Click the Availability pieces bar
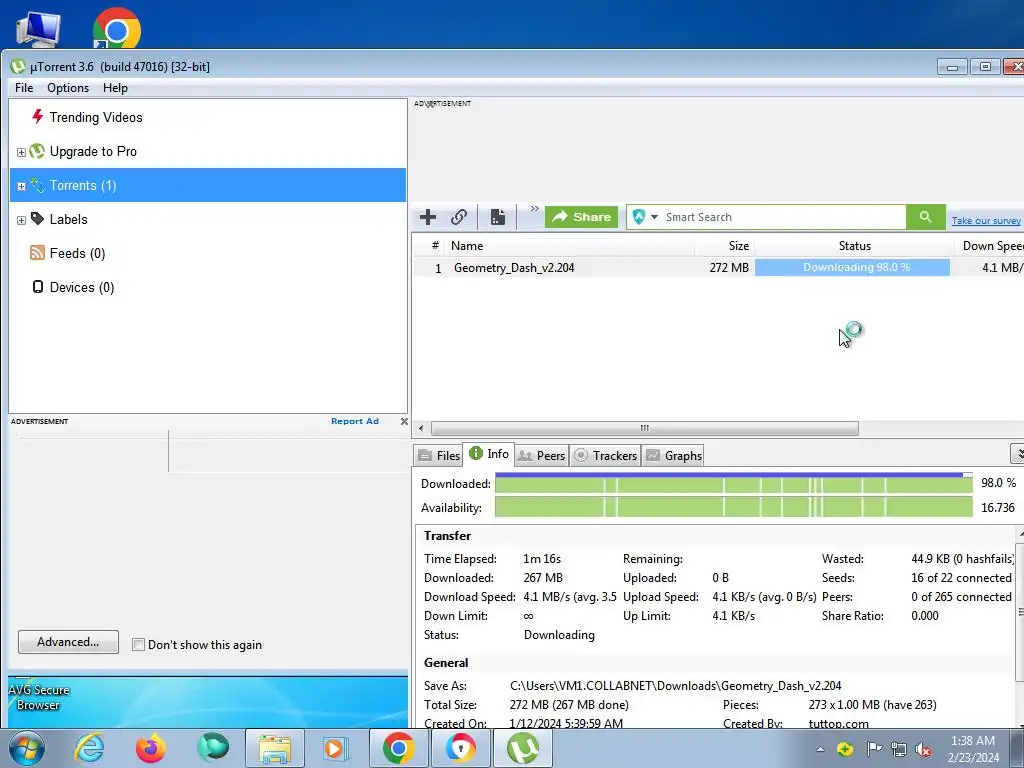Screen dimensions: 1024x768 point(733,507)
